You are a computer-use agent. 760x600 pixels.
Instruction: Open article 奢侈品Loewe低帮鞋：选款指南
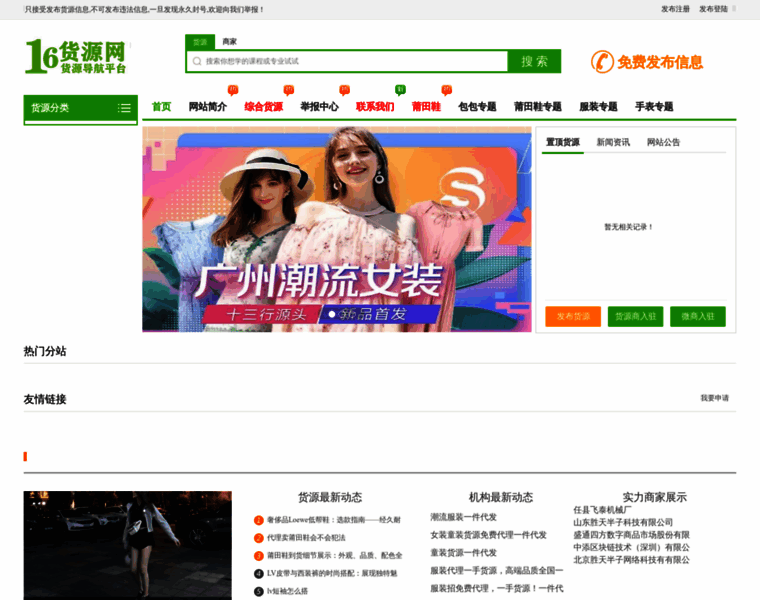(333, 520)
